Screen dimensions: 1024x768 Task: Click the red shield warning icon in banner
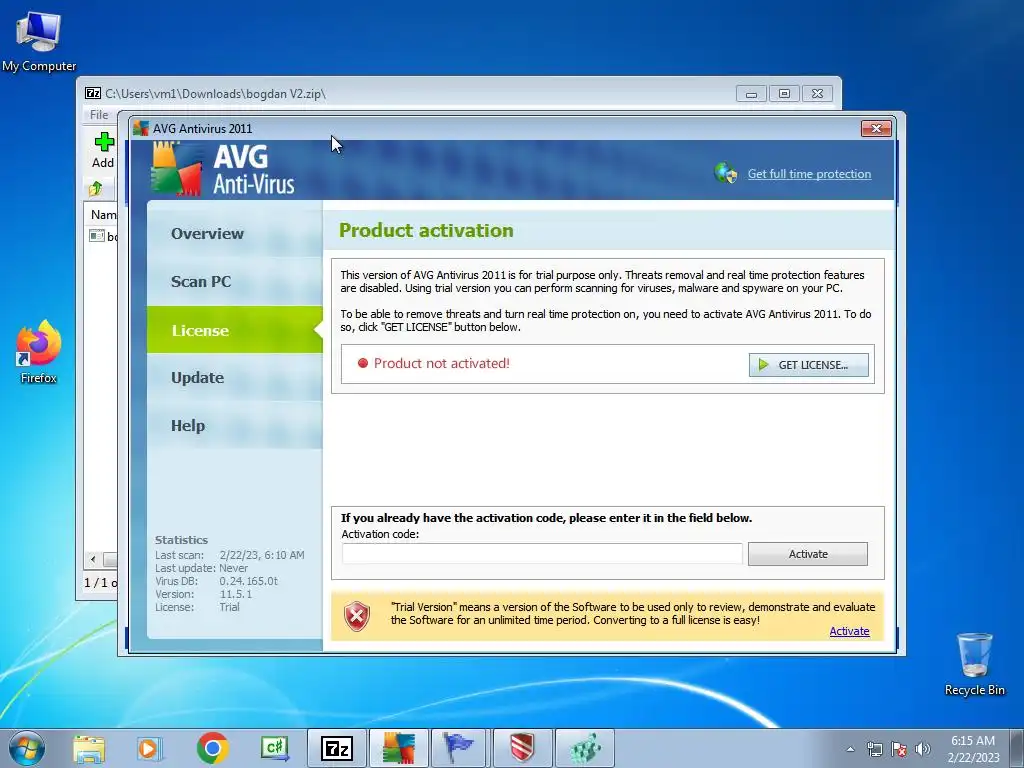pyautogui.click(x=357, y=616)
